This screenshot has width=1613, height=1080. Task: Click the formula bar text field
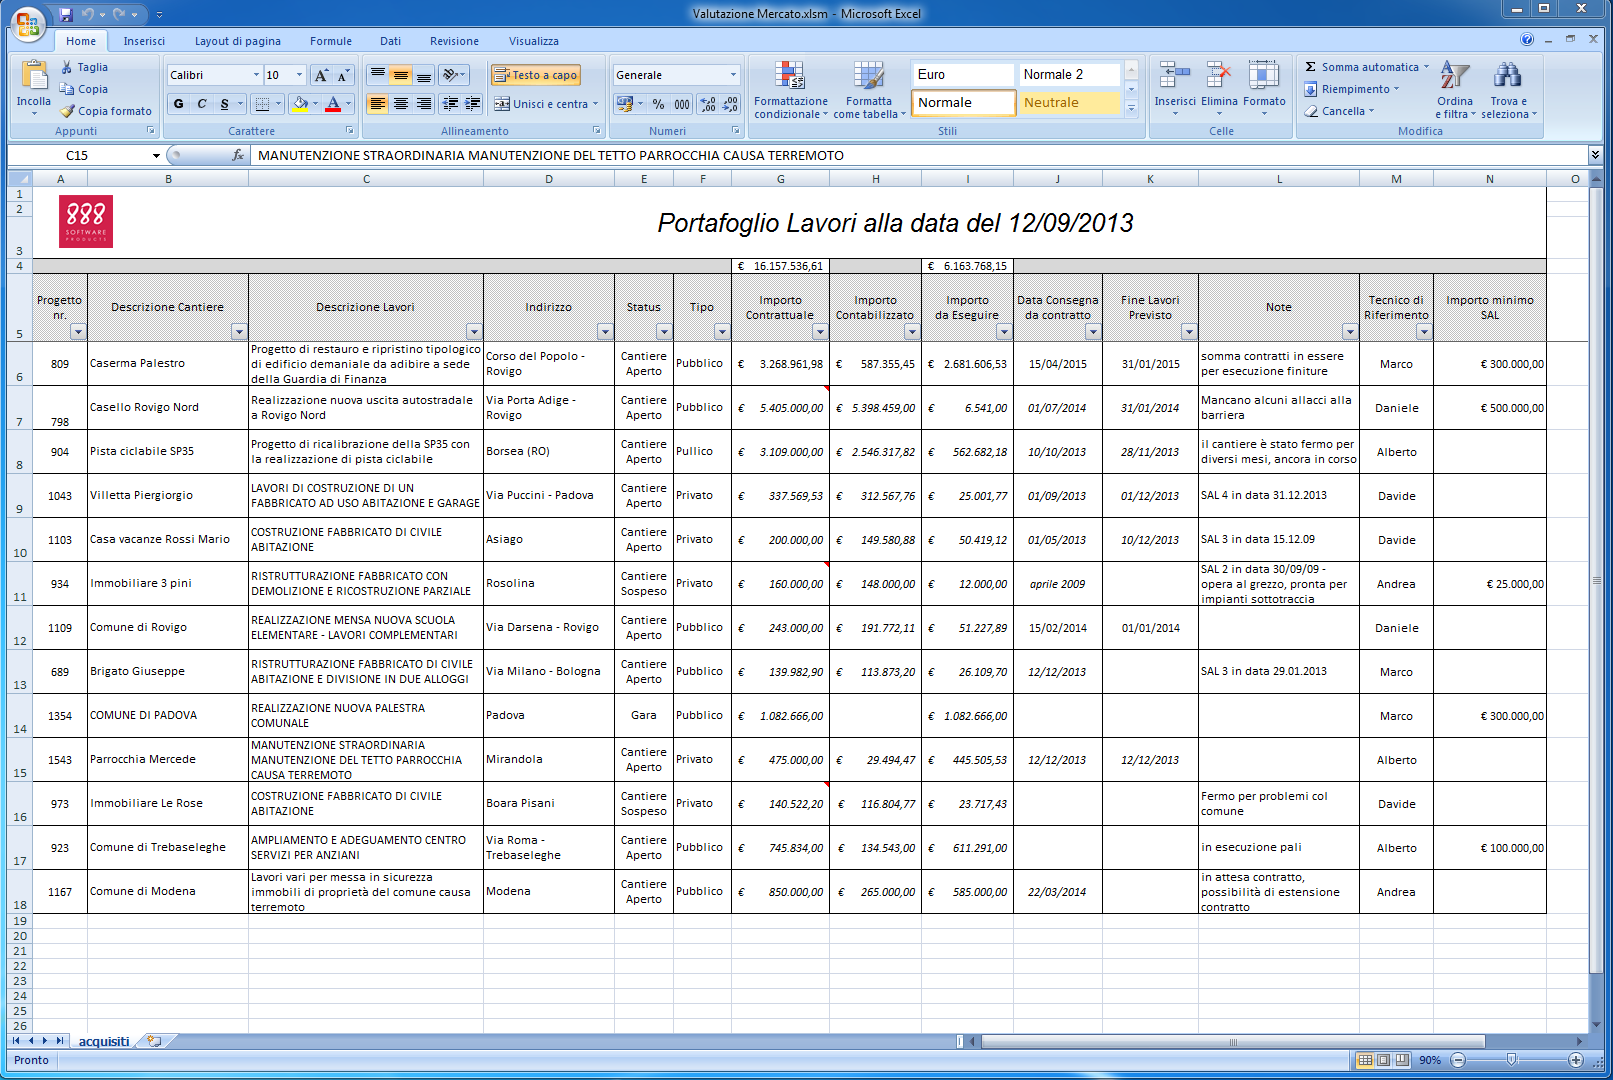pos(918,155)
